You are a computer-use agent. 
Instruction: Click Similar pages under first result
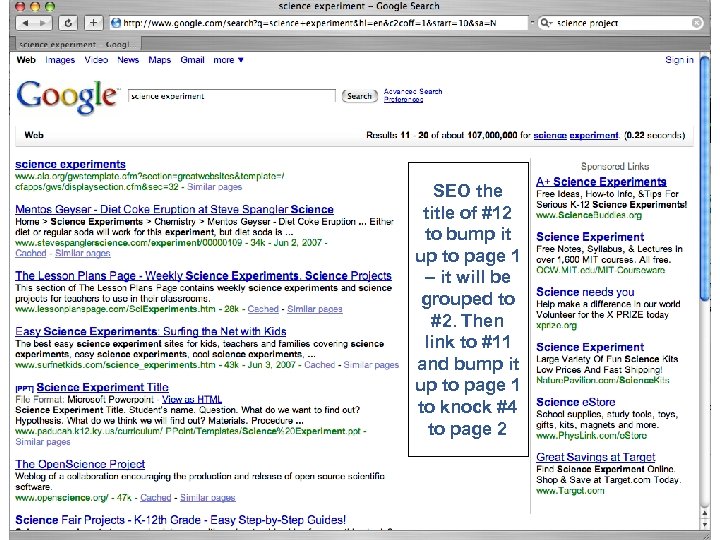click(214, 187)
